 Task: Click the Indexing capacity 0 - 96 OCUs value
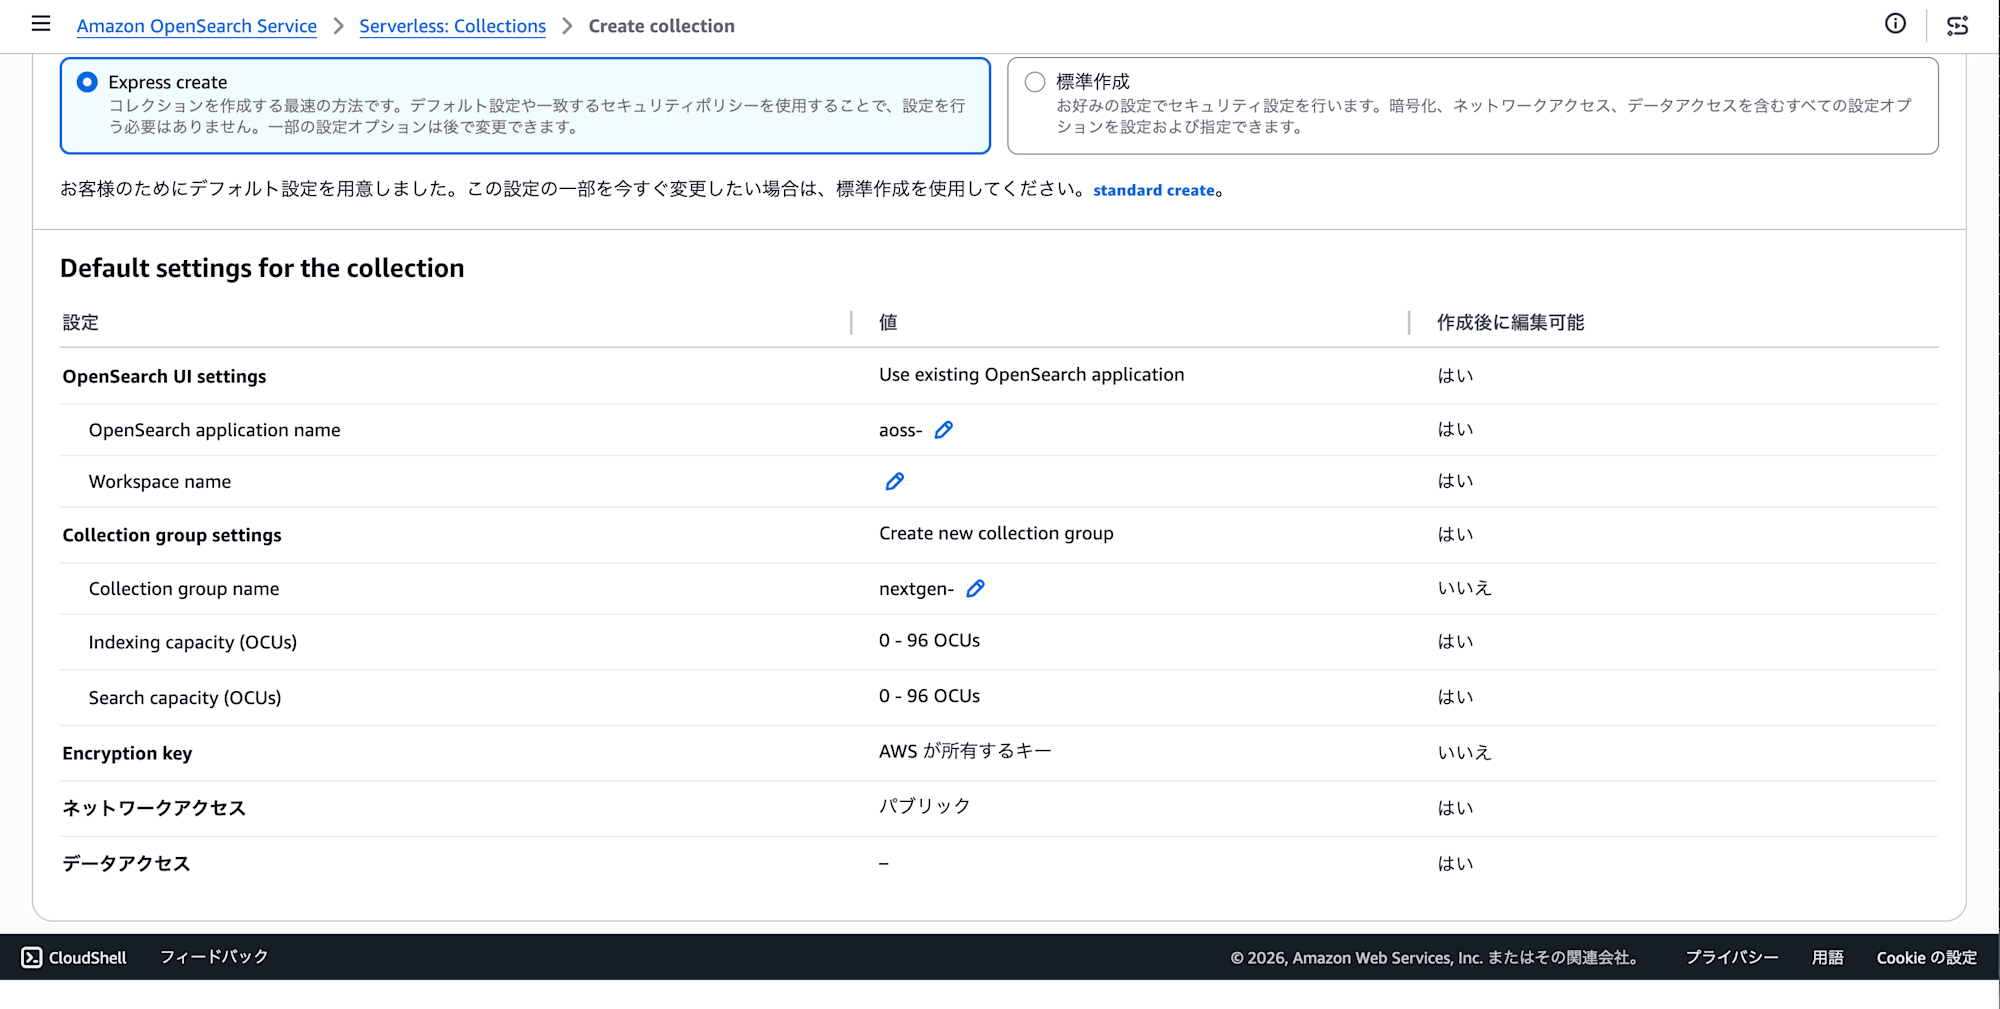pyautogui.click(x=929, y=640)
